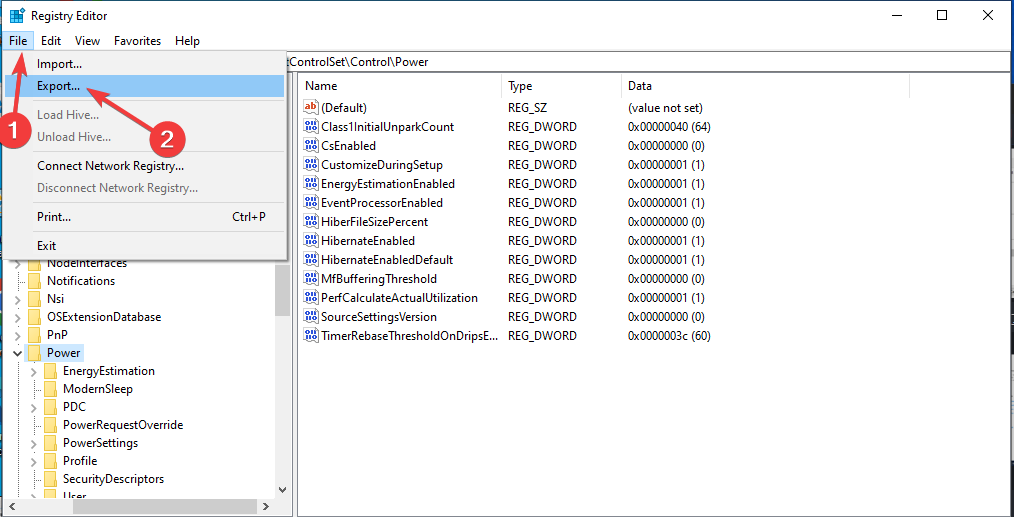Image resolution: width=1014 pixels, height=517 pixels.
Task: Select the PowerRequestOverride key
Action: click(123, 425)
